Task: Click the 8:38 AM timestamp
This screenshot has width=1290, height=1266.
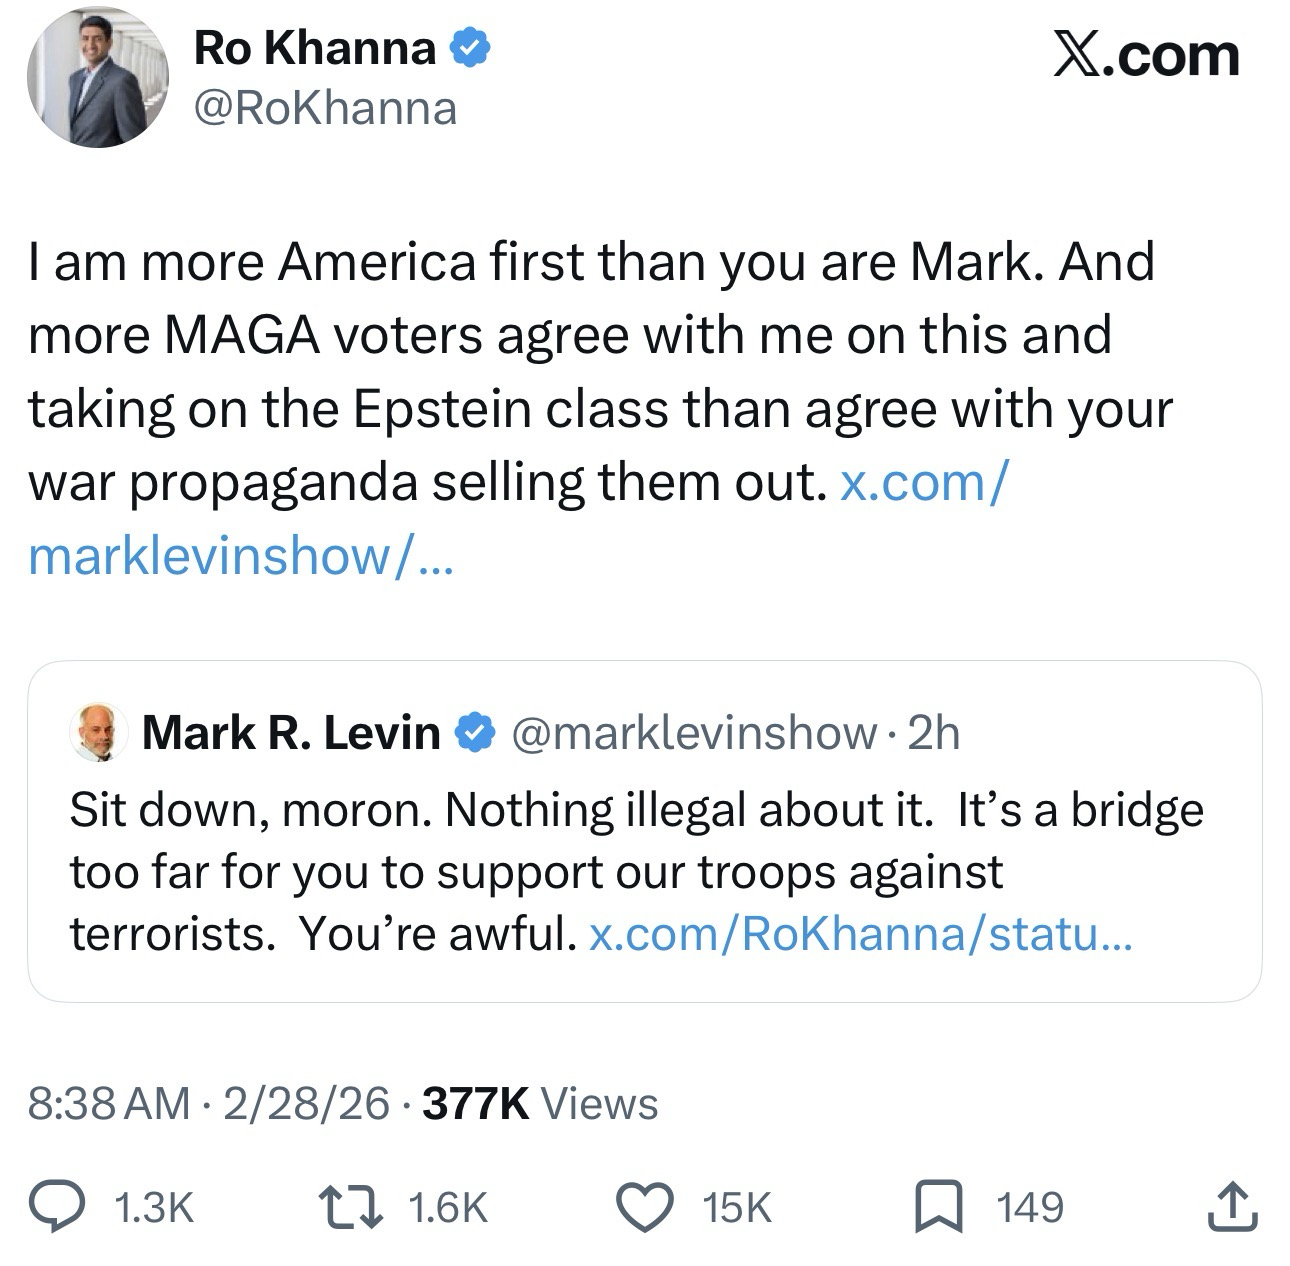Action: tap(108, 1103)
